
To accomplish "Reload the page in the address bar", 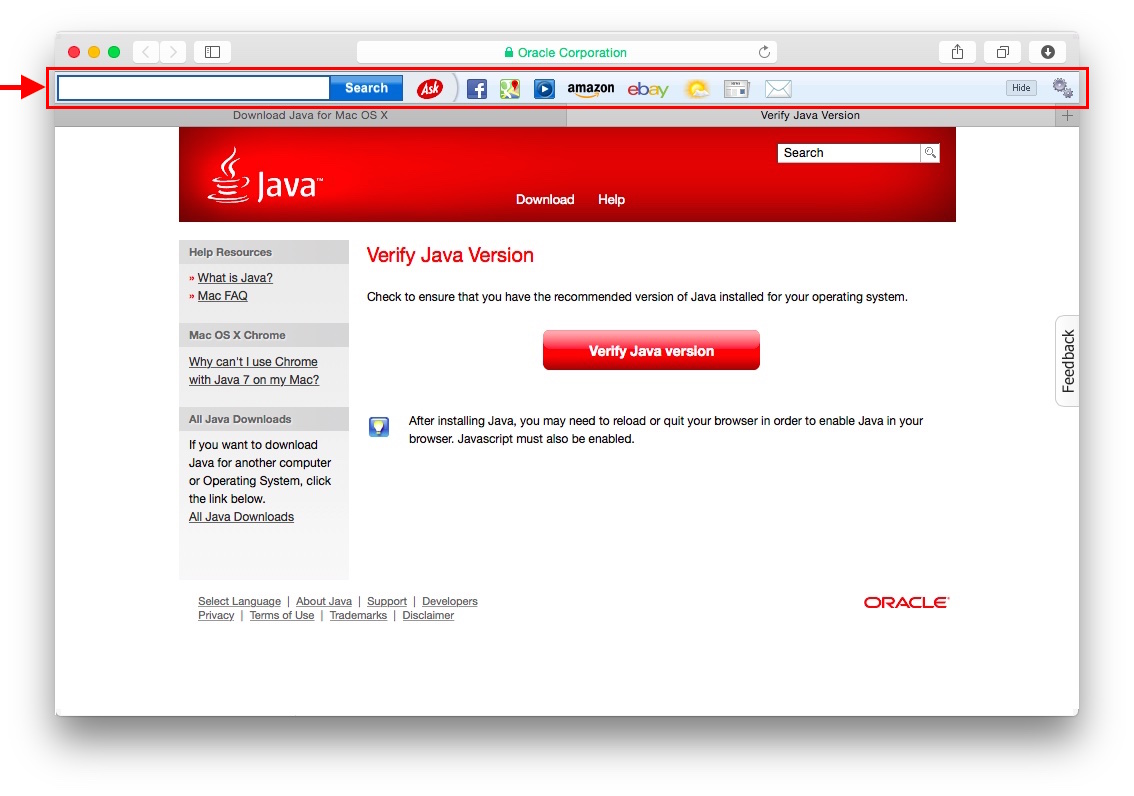I will click(x=764, y=52).
